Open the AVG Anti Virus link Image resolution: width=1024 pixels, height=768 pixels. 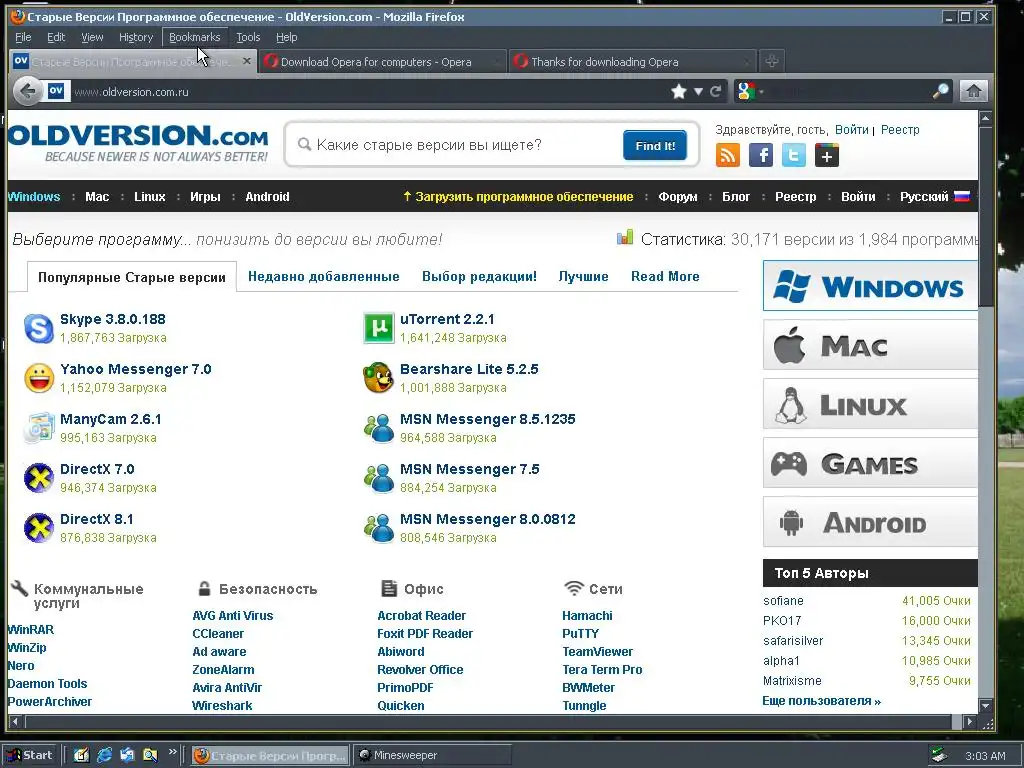(x=232, y=616)
